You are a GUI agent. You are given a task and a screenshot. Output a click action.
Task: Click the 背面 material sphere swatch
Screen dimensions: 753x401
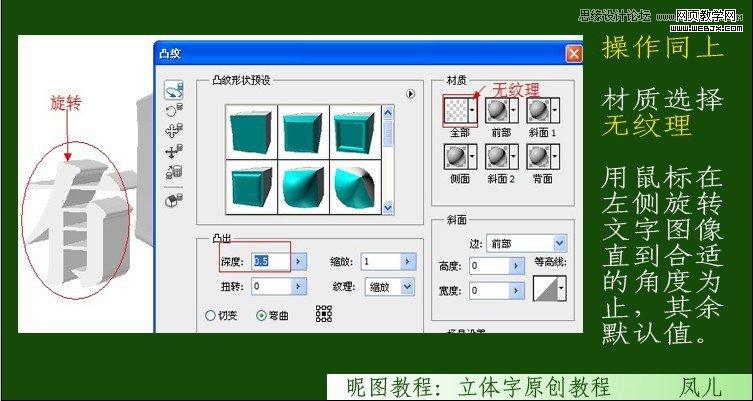point(538,157)
